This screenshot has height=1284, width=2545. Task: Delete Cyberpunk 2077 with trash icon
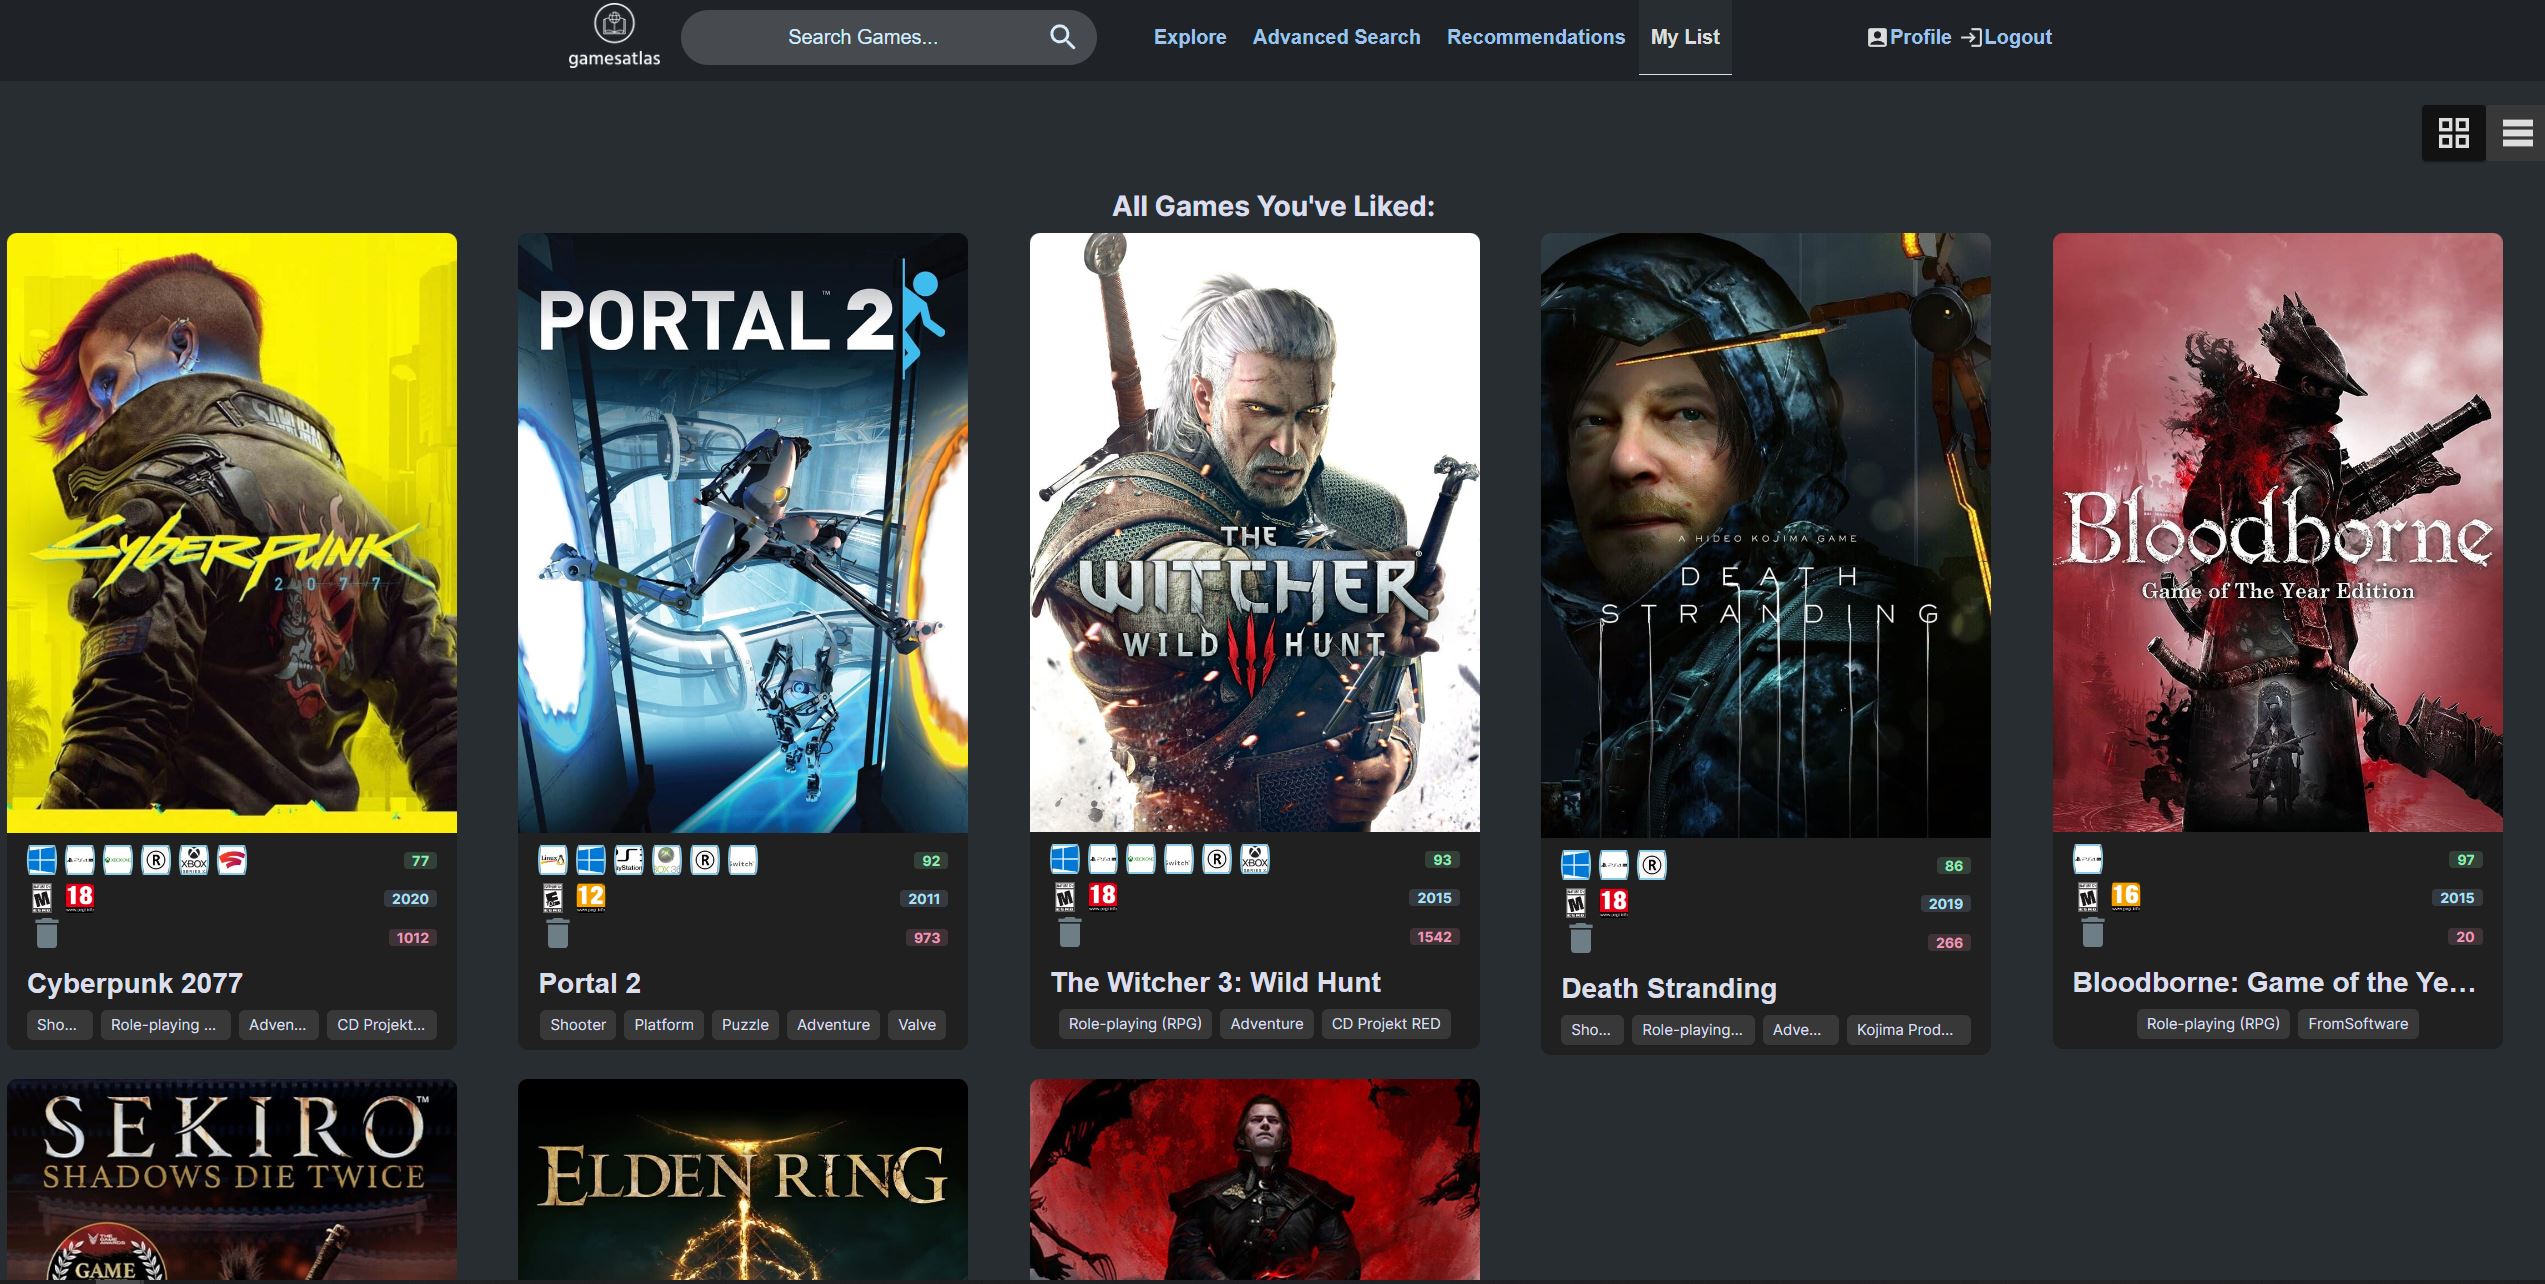click(x=47, y=934)
